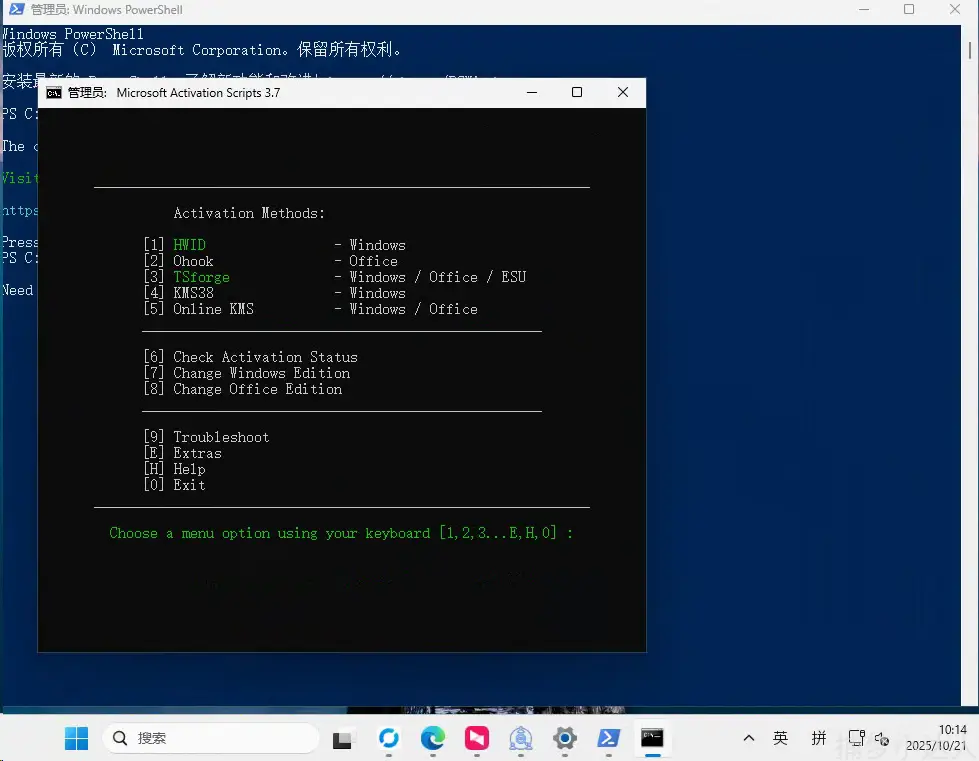
Task: Click the Windows Start button
Action: pos(76,739)
